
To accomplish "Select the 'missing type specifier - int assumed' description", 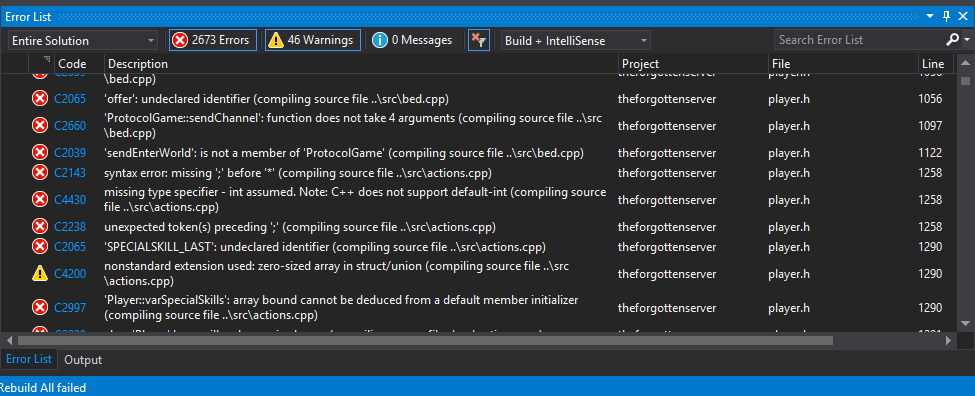I will tap(355, 200).
